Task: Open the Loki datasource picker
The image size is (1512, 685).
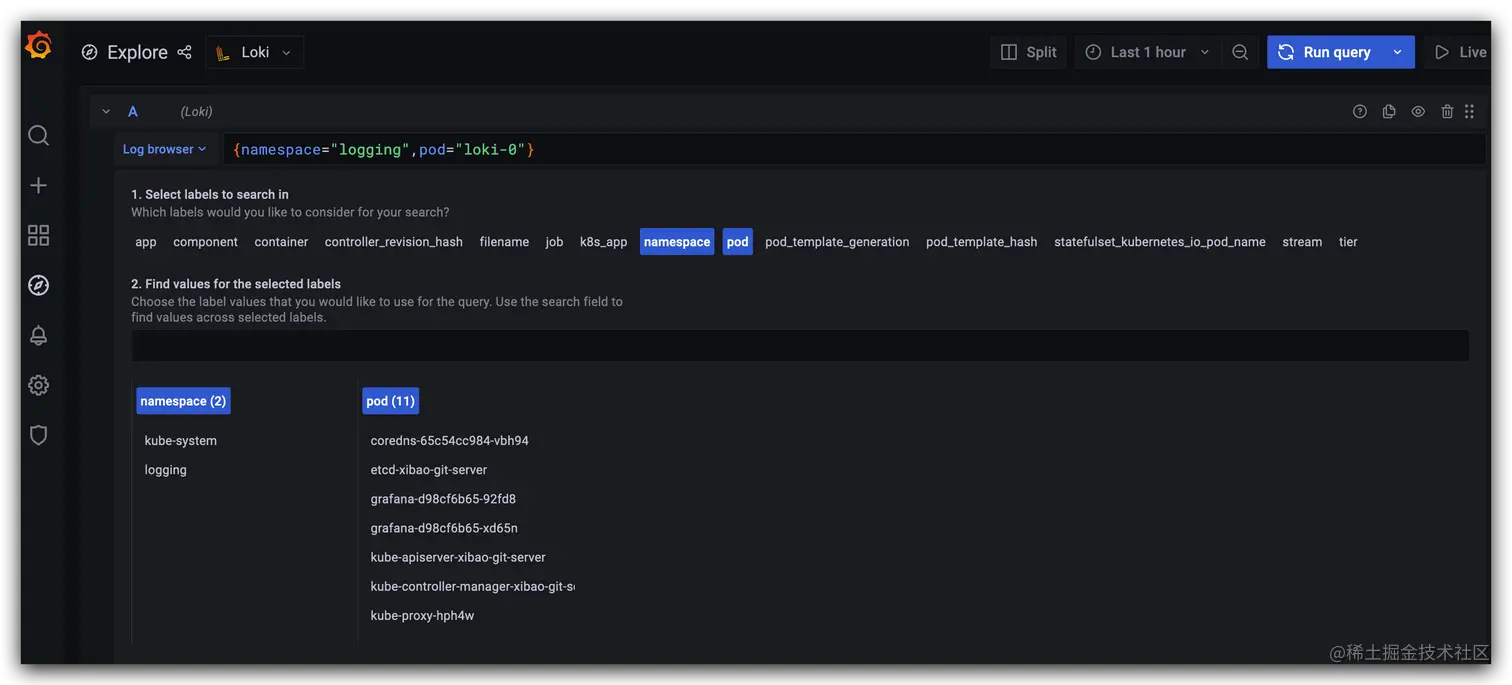Action: pyautogui.click(x=255, y=52)
